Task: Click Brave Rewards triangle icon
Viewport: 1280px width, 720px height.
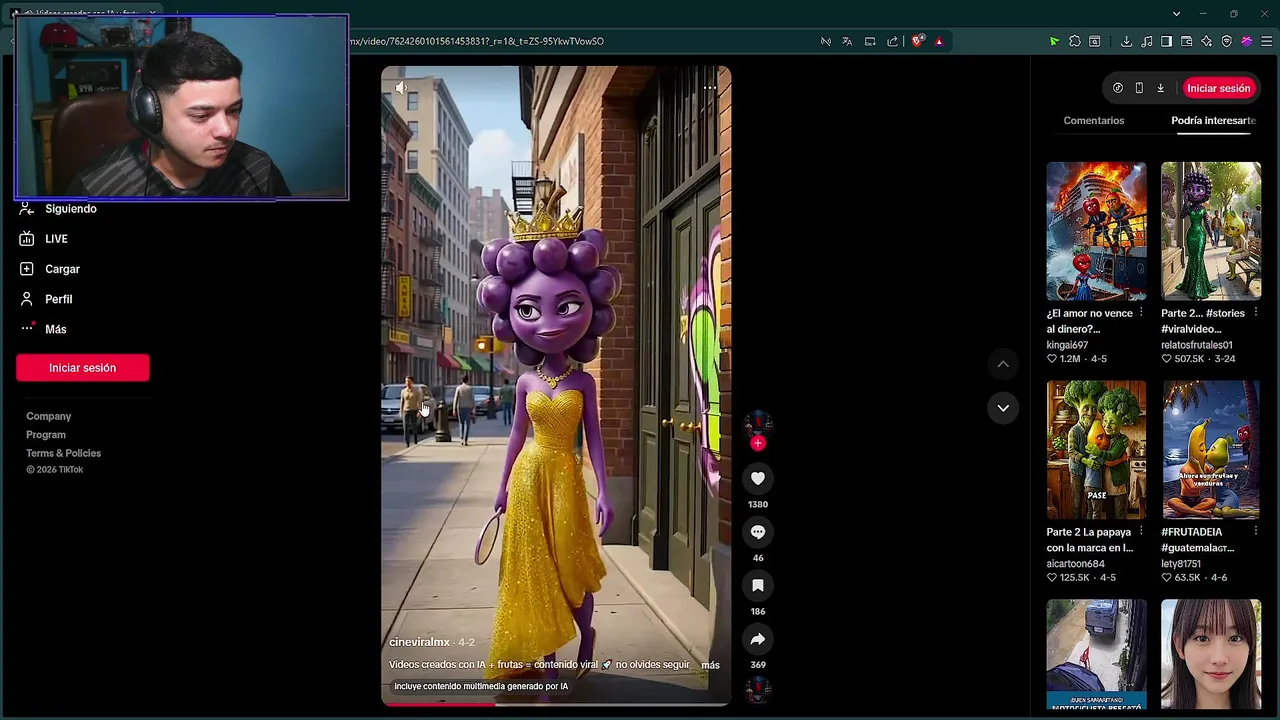Action: (939, 41)
